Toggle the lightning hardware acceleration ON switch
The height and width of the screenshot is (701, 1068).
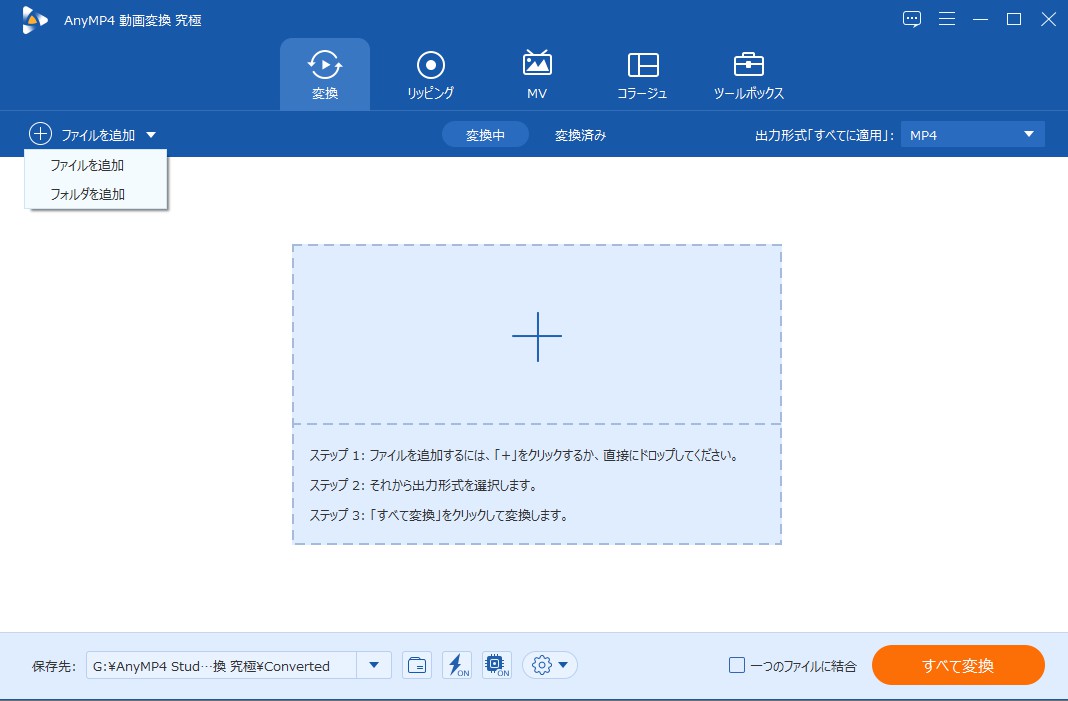point(456,664)
